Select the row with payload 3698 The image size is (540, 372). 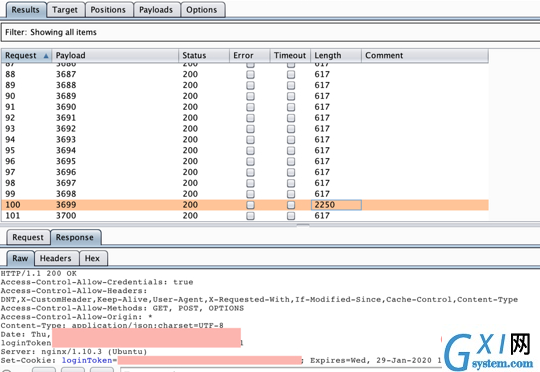click(x=245, y=194)
